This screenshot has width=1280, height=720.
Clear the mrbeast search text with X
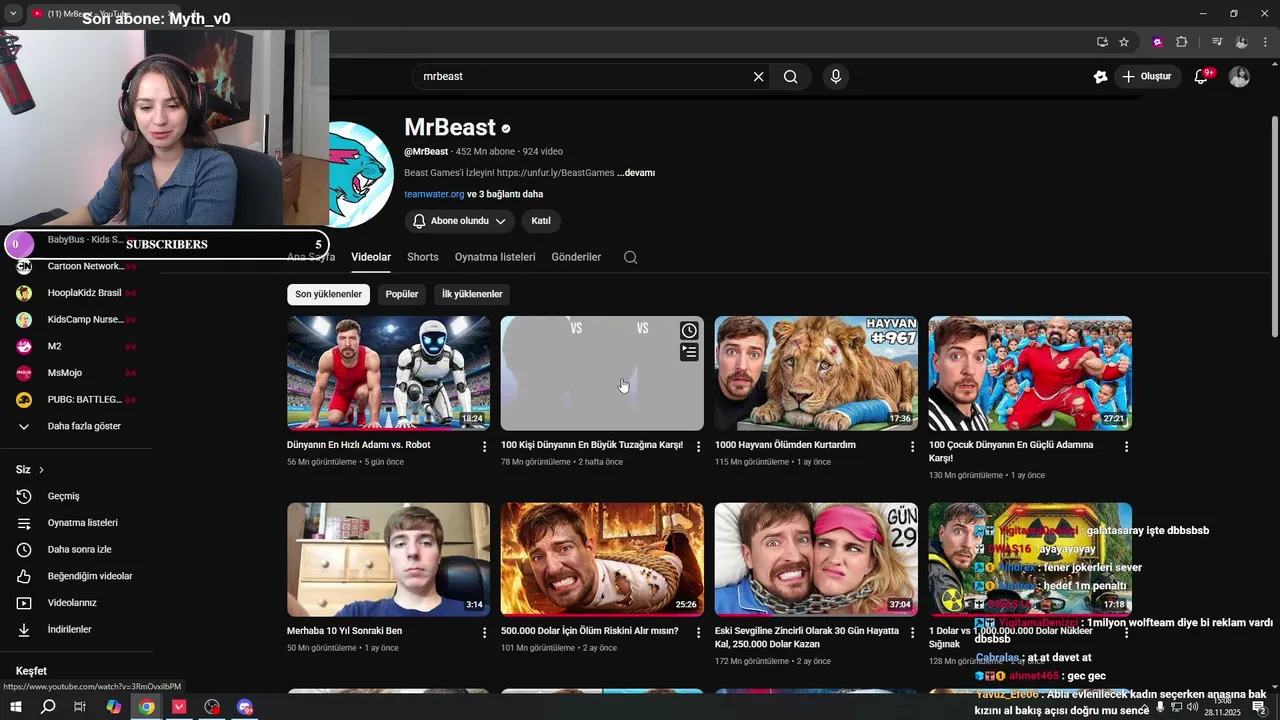coord(758,77)
